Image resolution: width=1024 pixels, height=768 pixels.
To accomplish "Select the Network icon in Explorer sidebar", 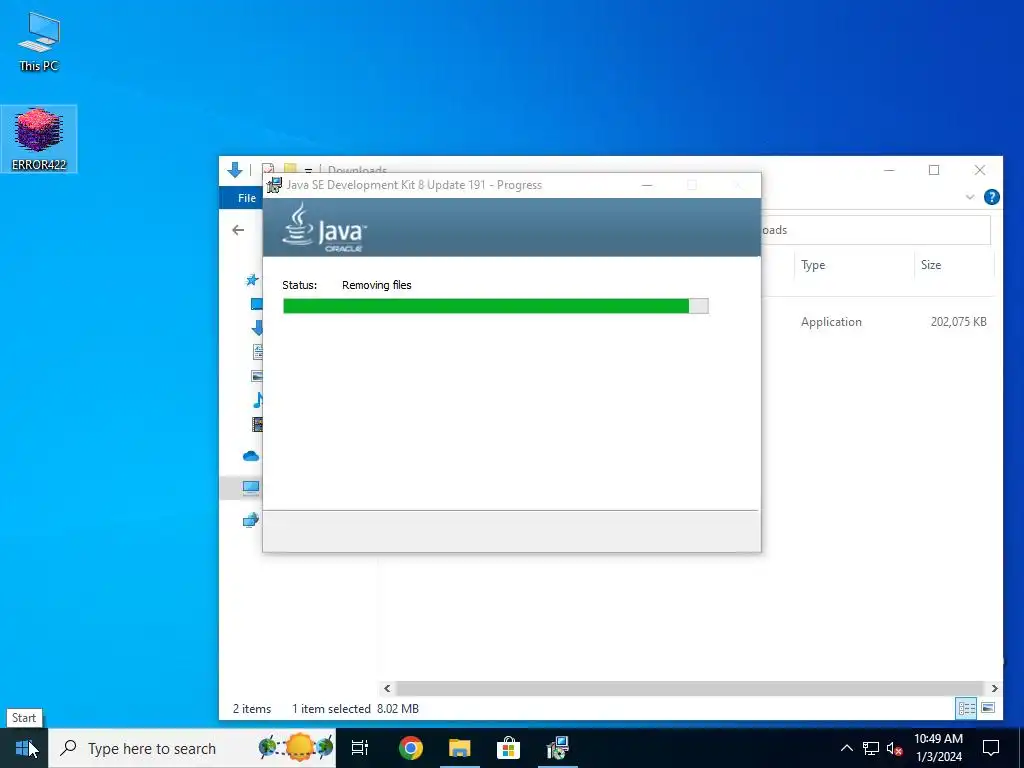I will click(x=251, y=520).
